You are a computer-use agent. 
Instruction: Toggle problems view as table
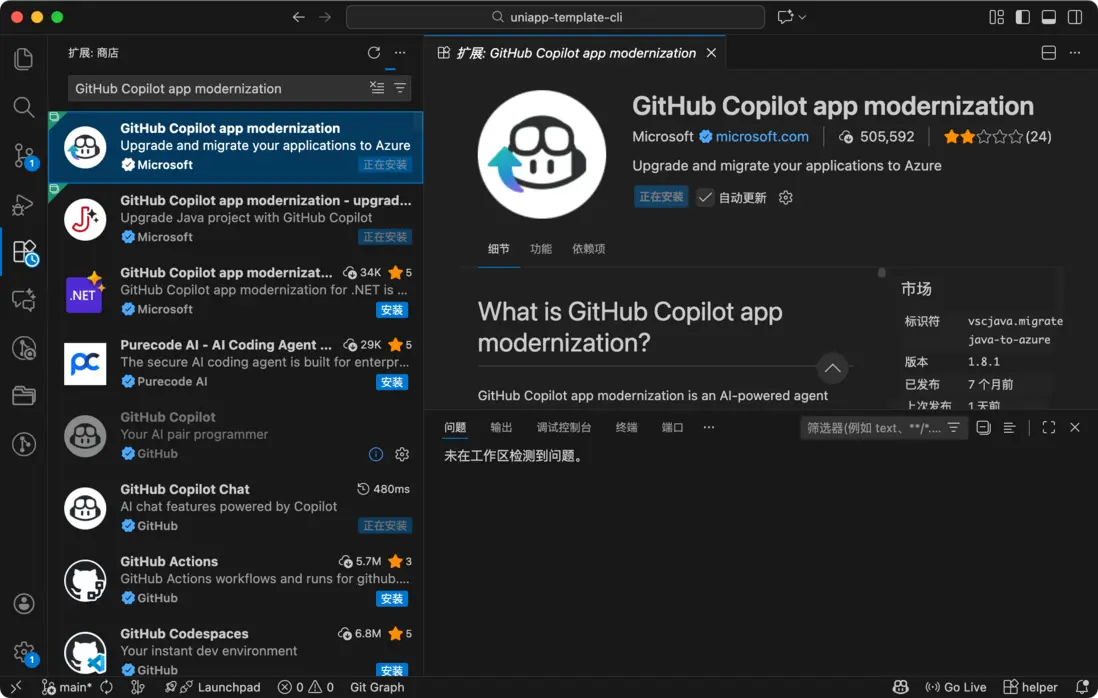click(x=1009, y=428)
